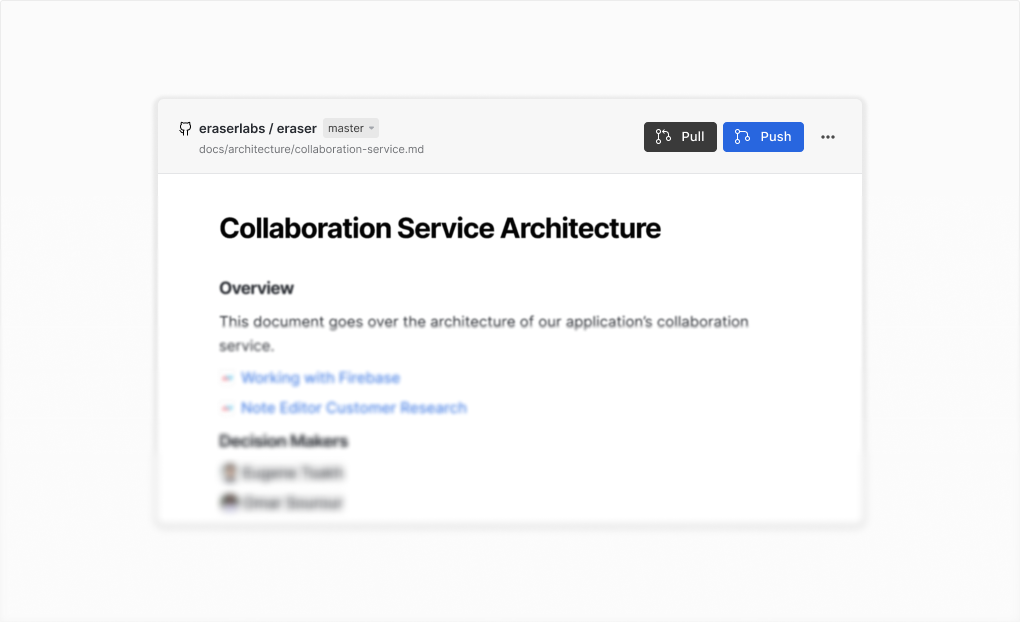Click the eraserlabs / eraser repository name
Viewport: 1020px width, 622px height.
pos(259,128)
